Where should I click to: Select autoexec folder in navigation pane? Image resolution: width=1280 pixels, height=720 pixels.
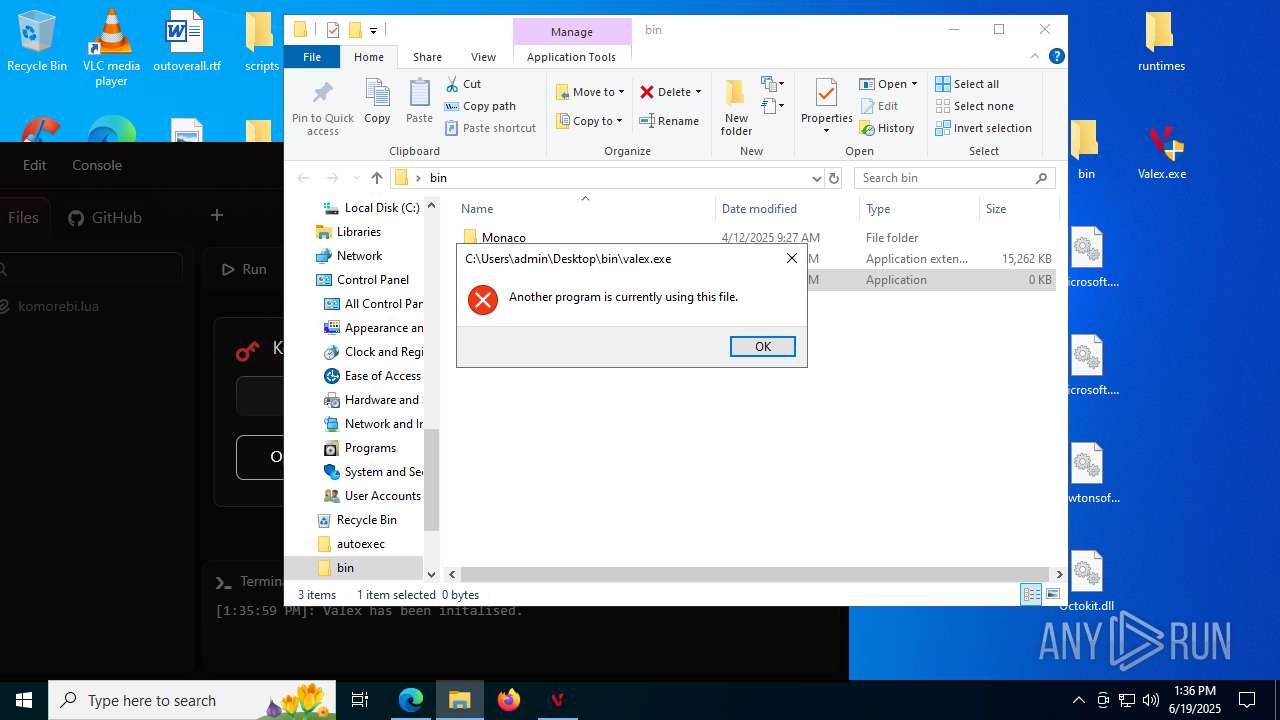tap(360, 544)
